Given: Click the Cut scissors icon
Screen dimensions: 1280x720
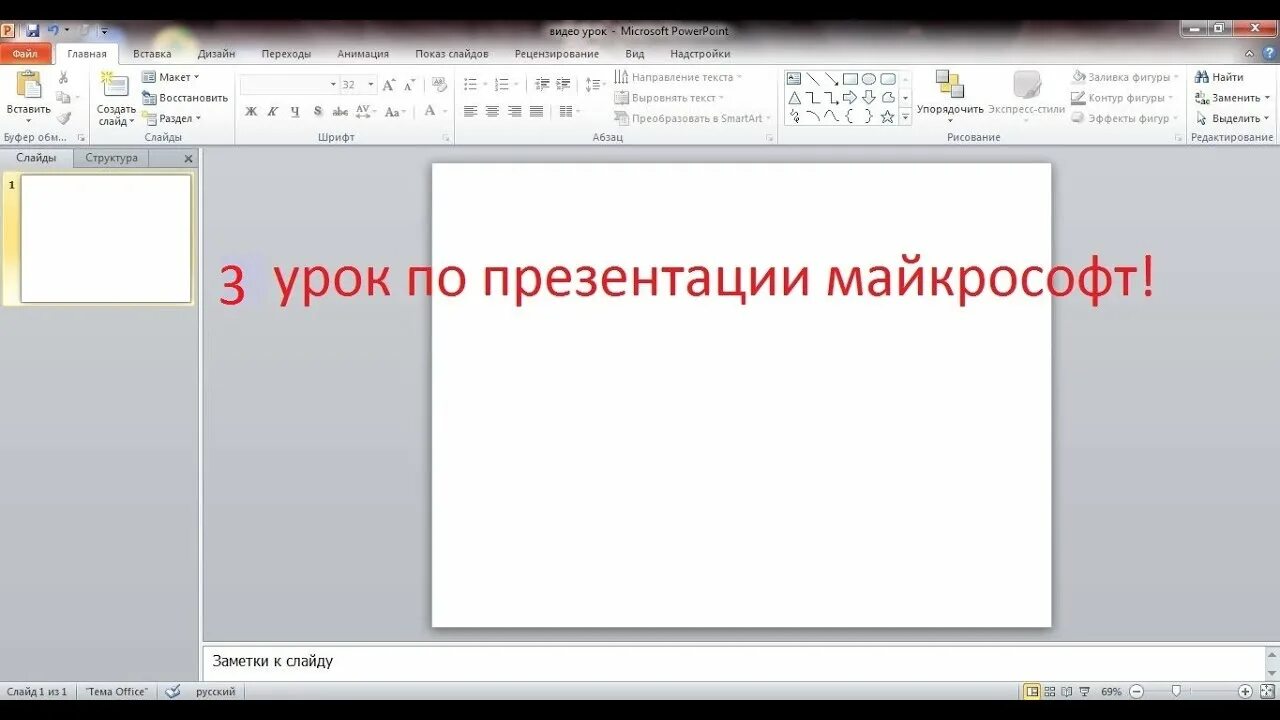Looking at the screenshot, I should click(64, 77).
